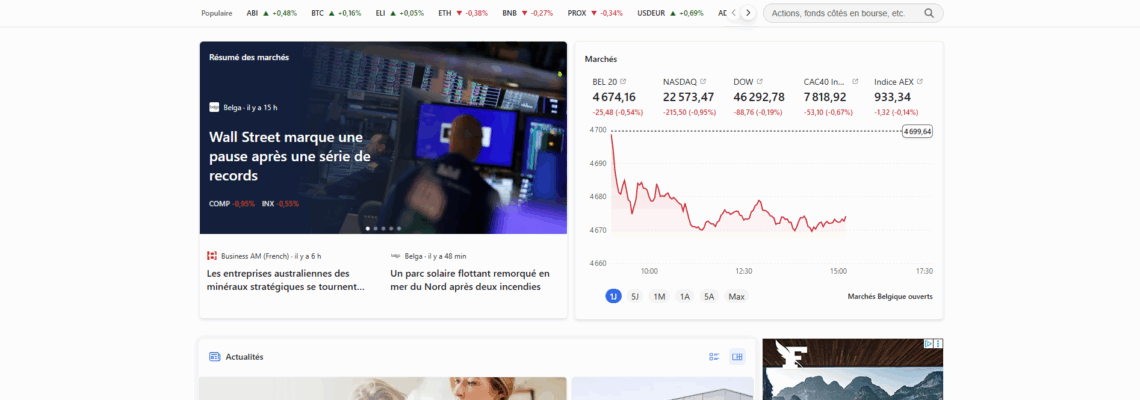Screen dimensions: 1140x400
Task: Open the parc solaire flottant article
Action: 470,280
